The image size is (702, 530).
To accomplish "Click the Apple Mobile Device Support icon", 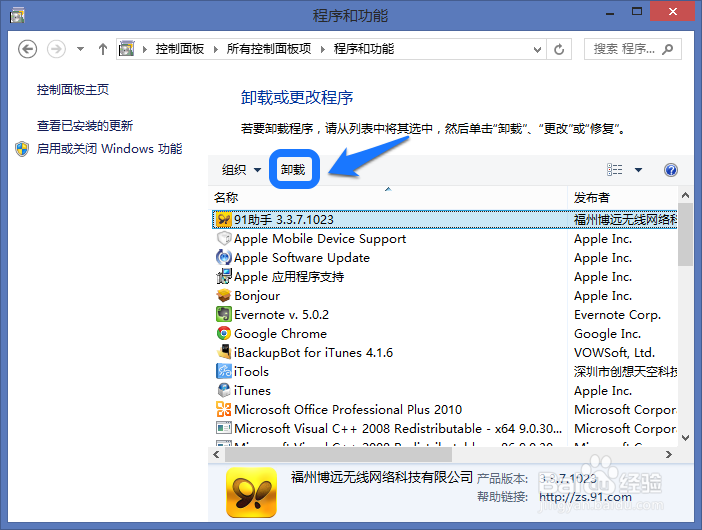I will pyautogui.click(x=223, y=239).
